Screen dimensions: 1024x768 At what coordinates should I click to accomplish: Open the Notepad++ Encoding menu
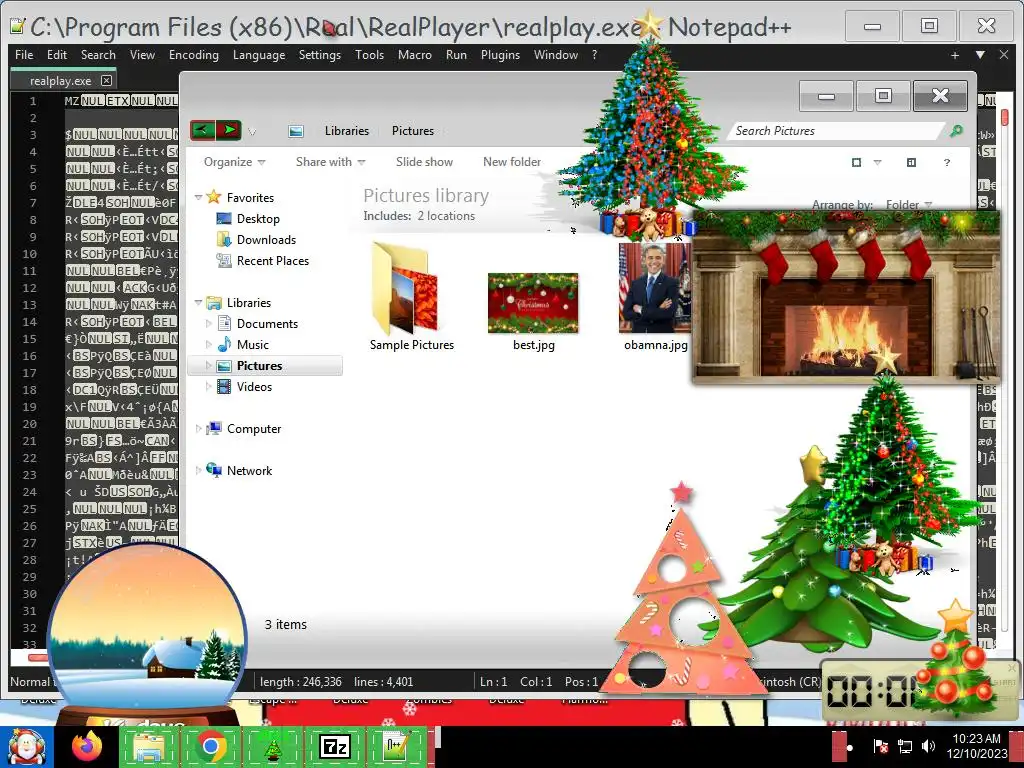194,55
